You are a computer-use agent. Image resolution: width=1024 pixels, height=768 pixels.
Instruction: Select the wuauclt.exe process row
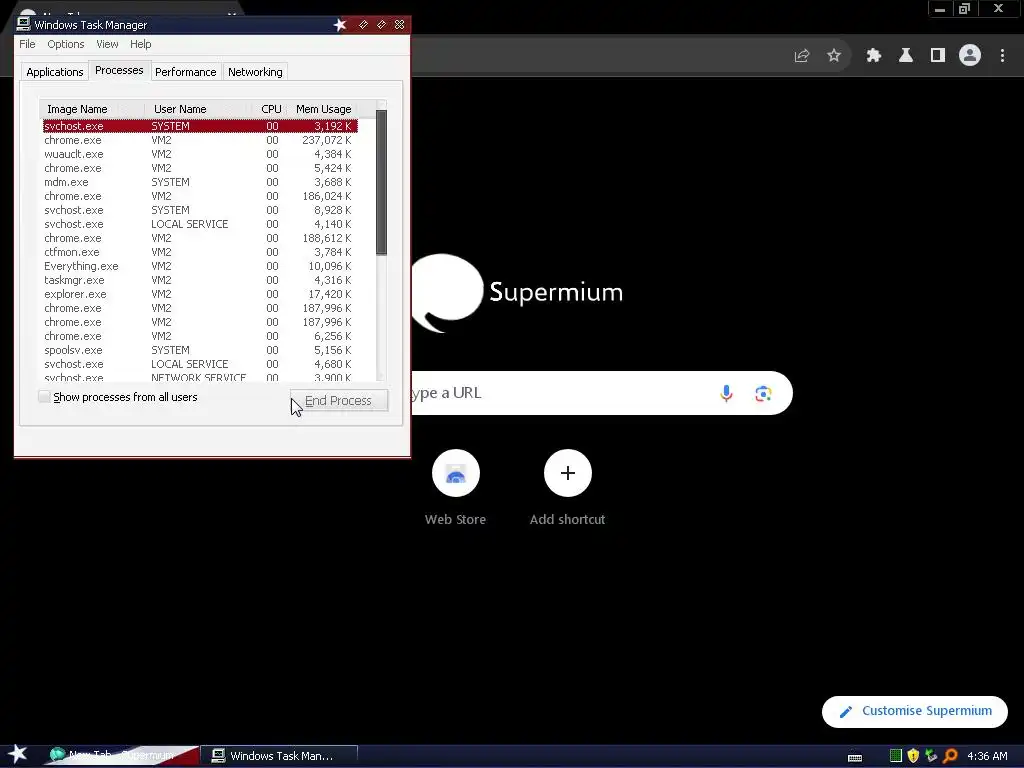pos(200,154)
